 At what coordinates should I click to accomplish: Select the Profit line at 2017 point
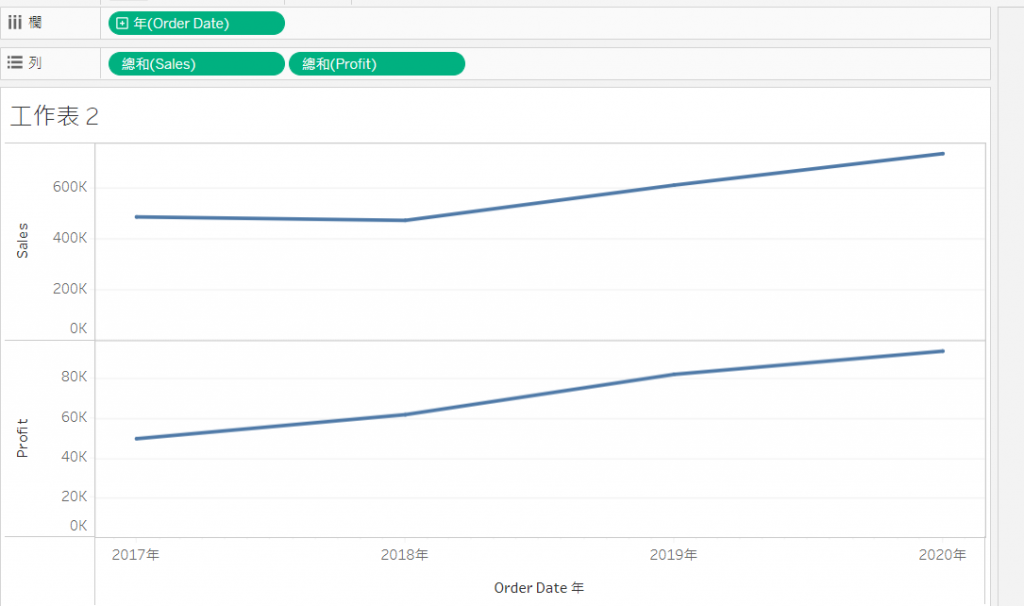[136, 439]
